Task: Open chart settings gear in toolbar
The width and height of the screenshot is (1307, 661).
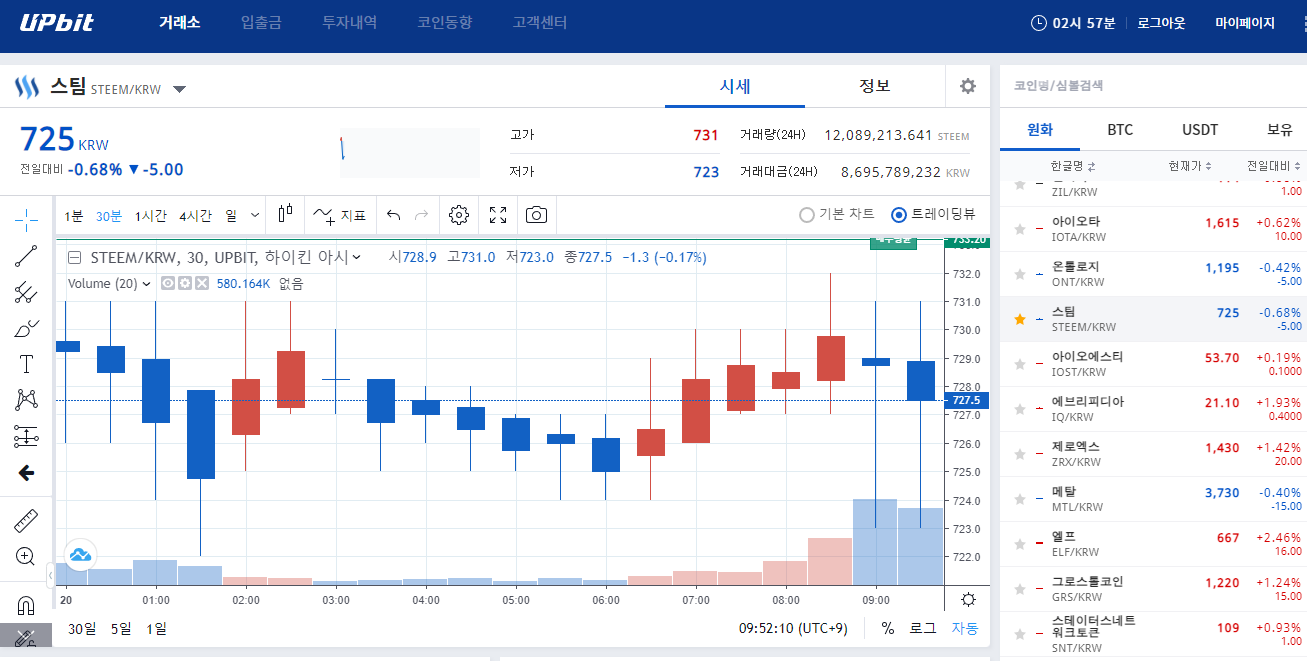Action: (459, 215)
